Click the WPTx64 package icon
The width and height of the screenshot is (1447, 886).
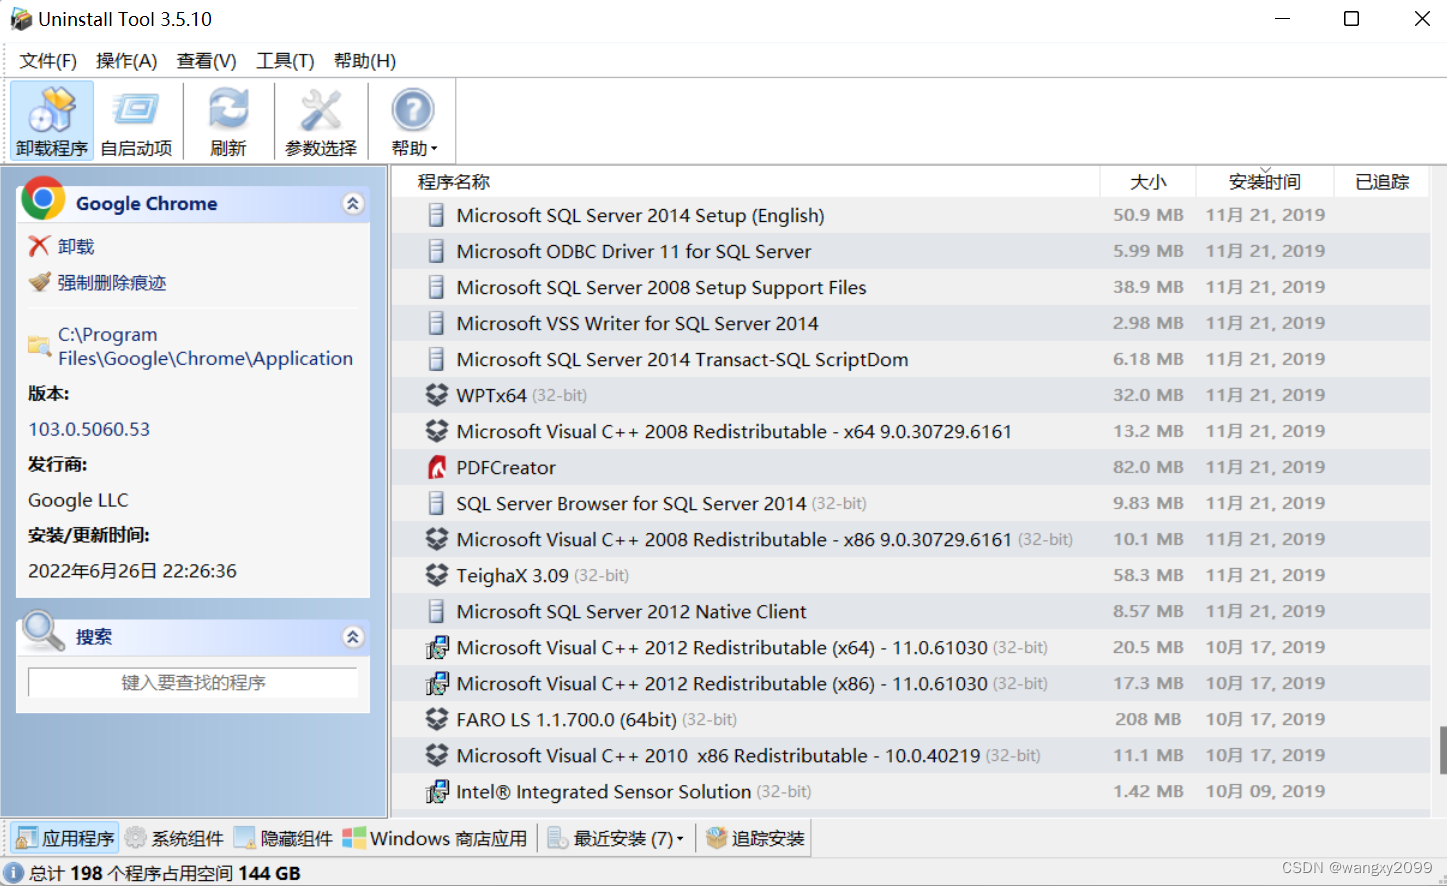436,395
